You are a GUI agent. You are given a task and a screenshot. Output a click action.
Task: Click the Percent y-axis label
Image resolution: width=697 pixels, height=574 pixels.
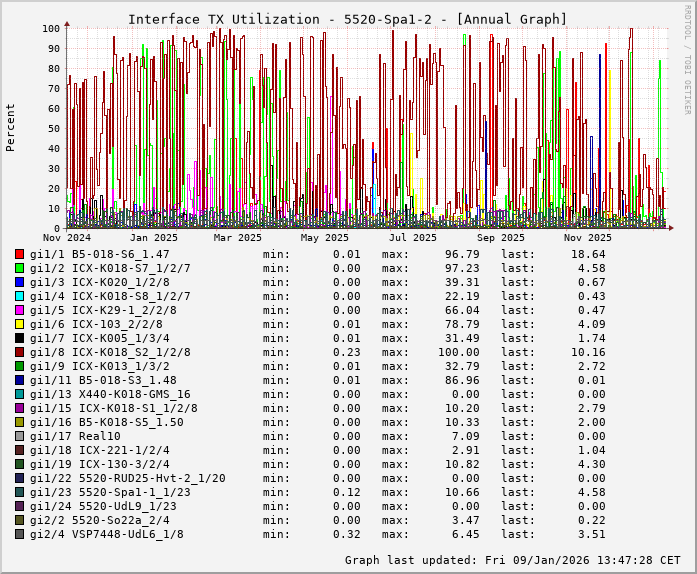pyautogui.click(x=11, y=128)
